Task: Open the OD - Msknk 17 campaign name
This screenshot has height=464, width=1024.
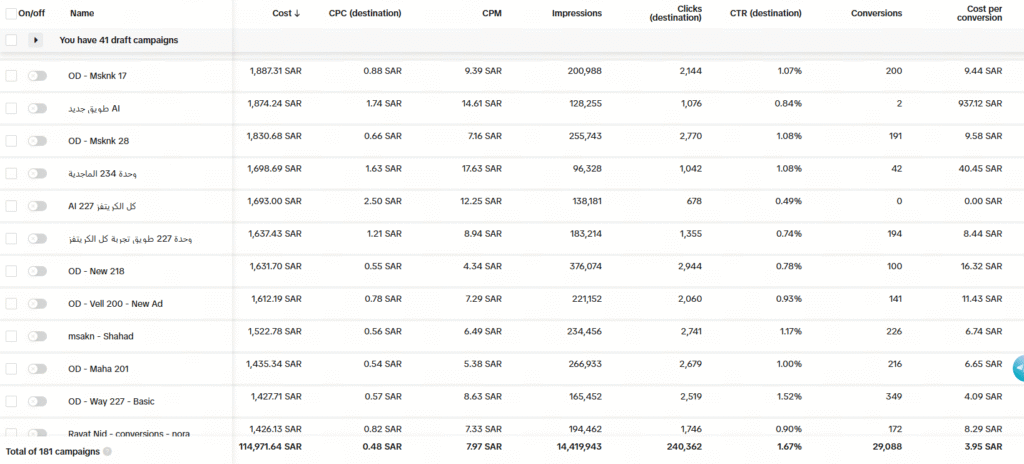Action: 97,76
